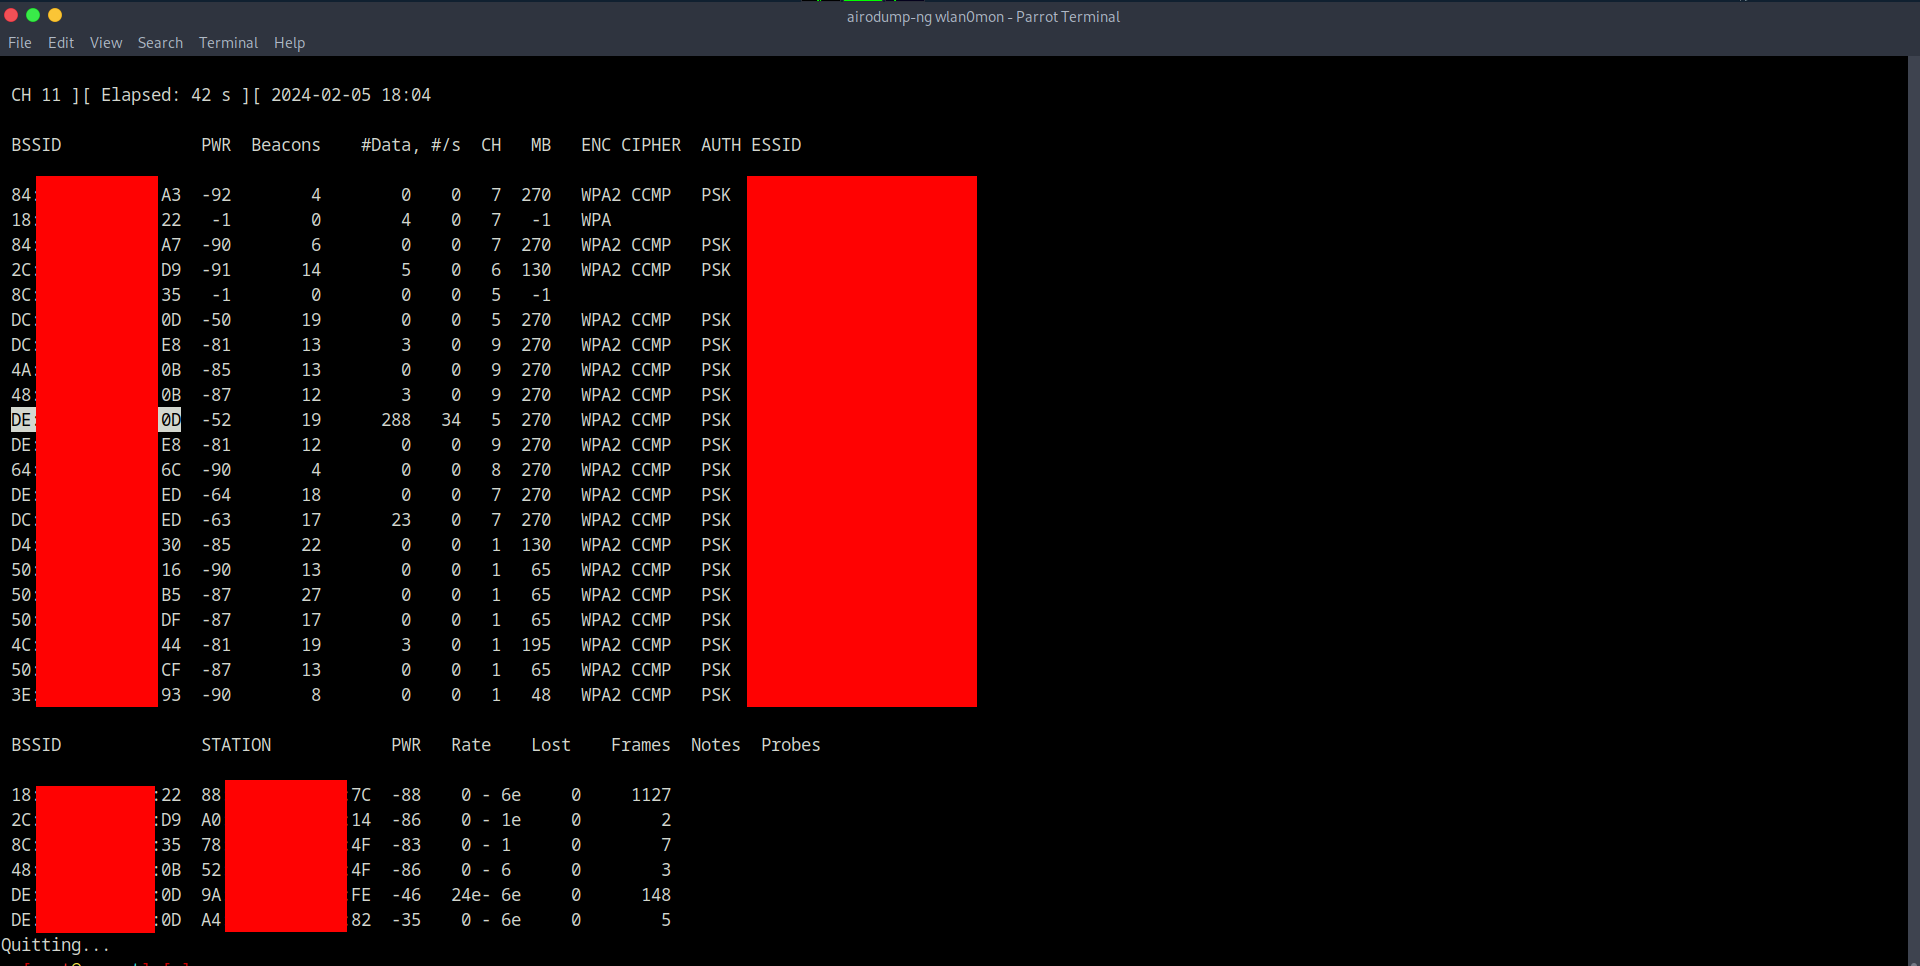Click the Beacons column header
This screenshot has height=966, width=1920.
[286, 145]
